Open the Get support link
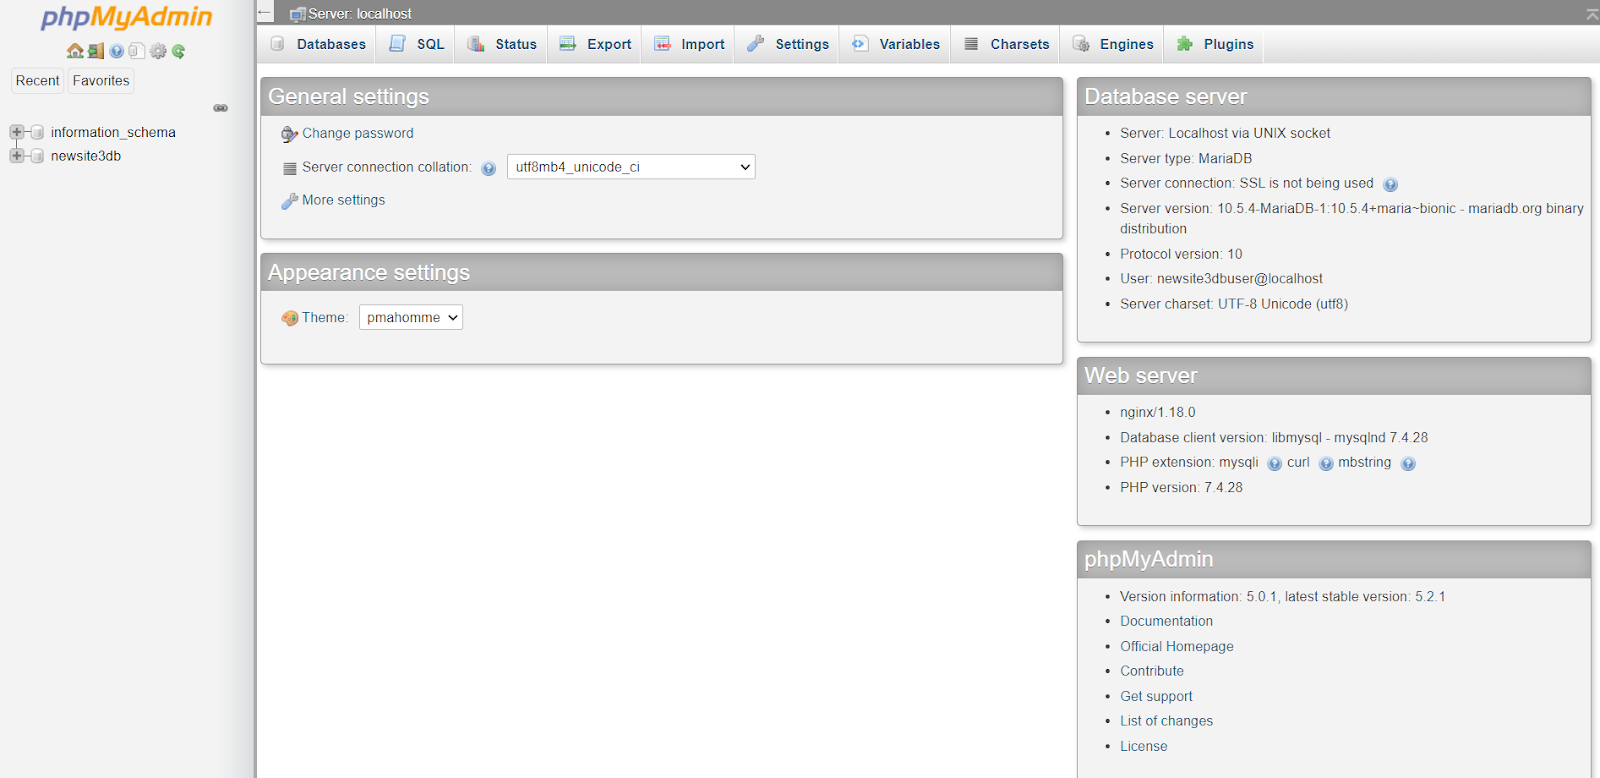The height and width of the screenshot is (778, 1600). tap(1156, 696)
